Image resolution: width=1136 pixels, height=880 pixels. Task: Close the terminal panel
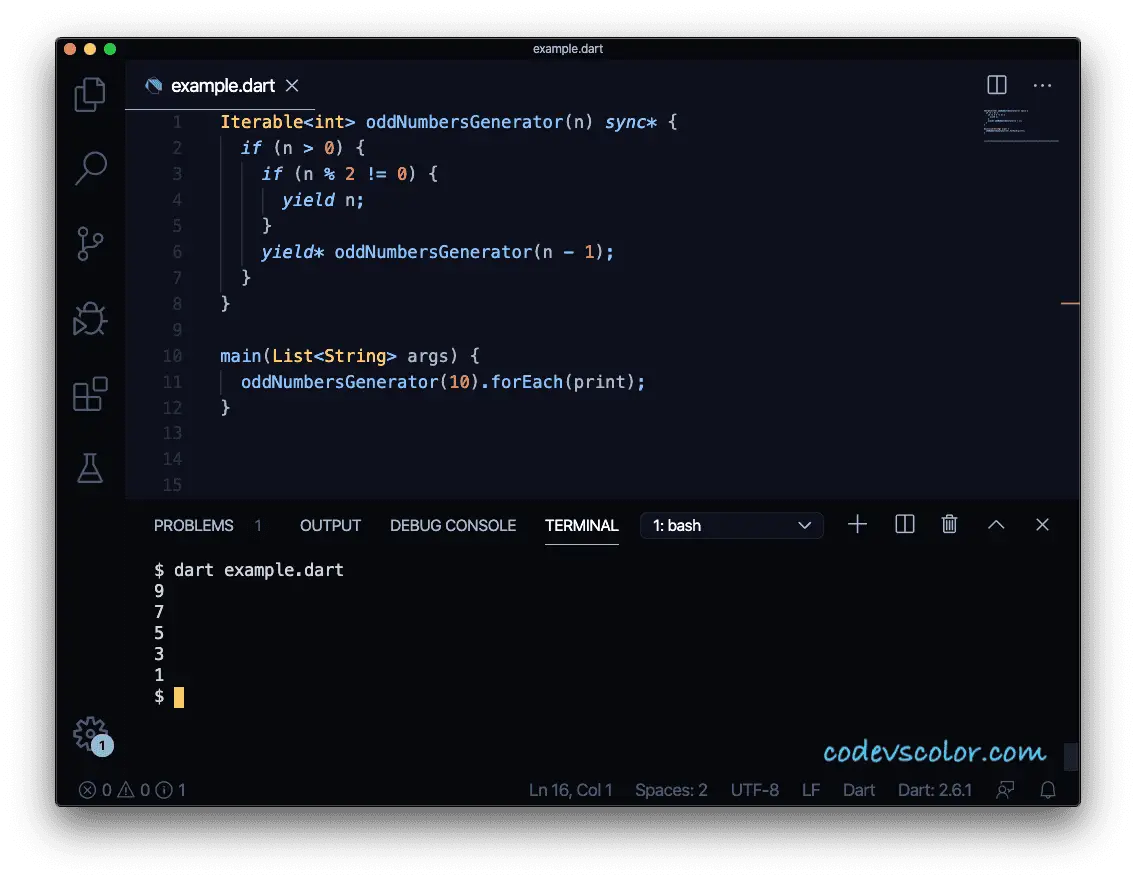click(x=1043, y=524)
